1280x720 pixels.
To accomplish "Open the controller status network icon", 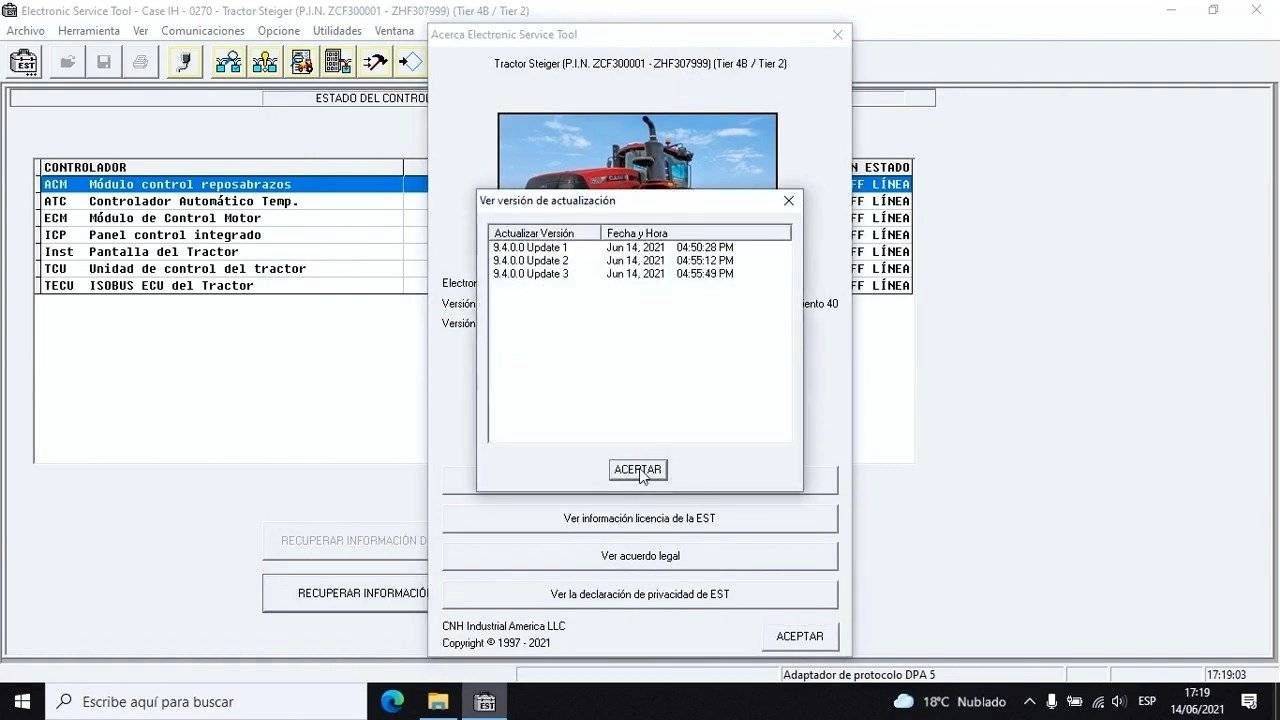I will pyautogui.click(x=229, y=62).
